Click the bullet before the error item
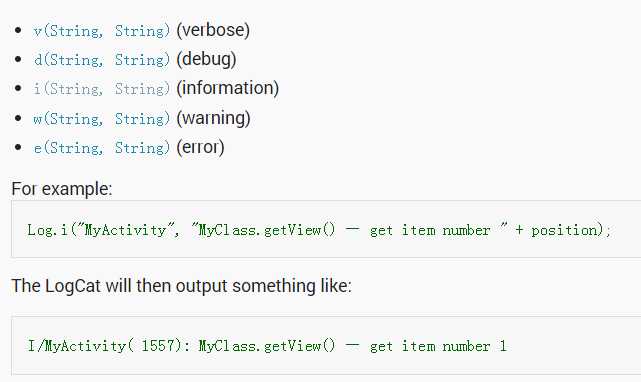641x382 pixels. tap(18, 147)
